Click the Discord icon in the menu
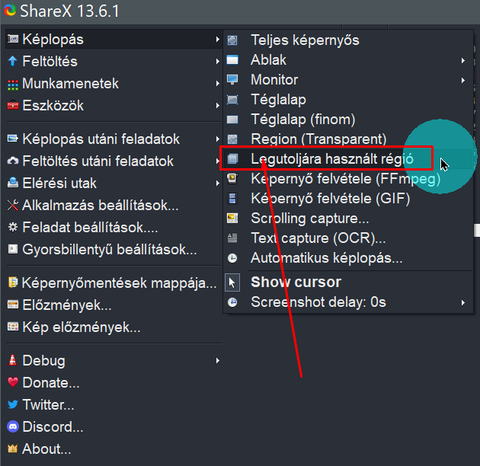 tap(13, 427)
